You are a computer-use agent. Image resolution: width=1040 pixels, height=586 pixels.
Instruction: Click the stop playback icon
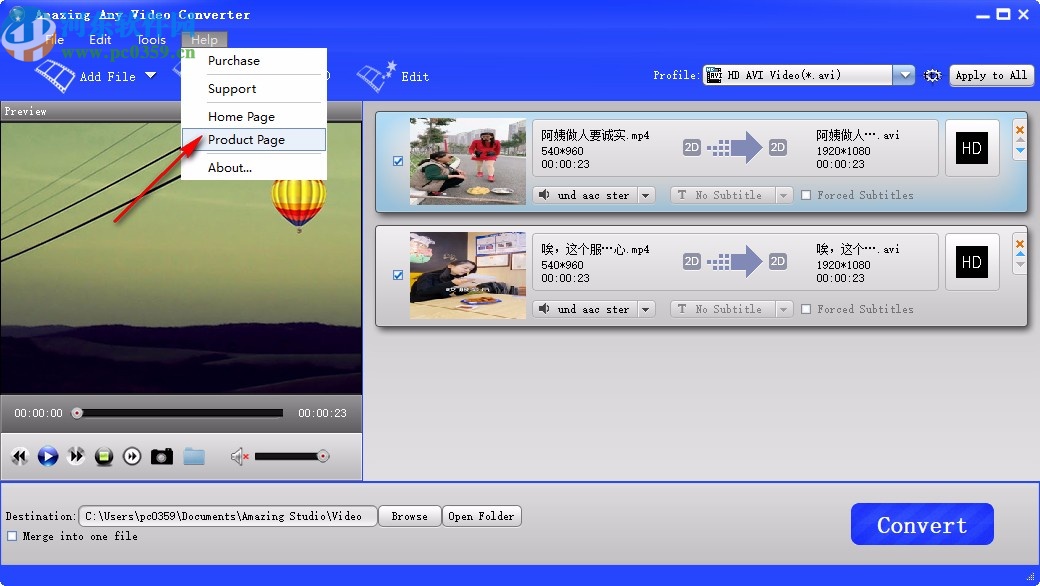tap(104, 456)
